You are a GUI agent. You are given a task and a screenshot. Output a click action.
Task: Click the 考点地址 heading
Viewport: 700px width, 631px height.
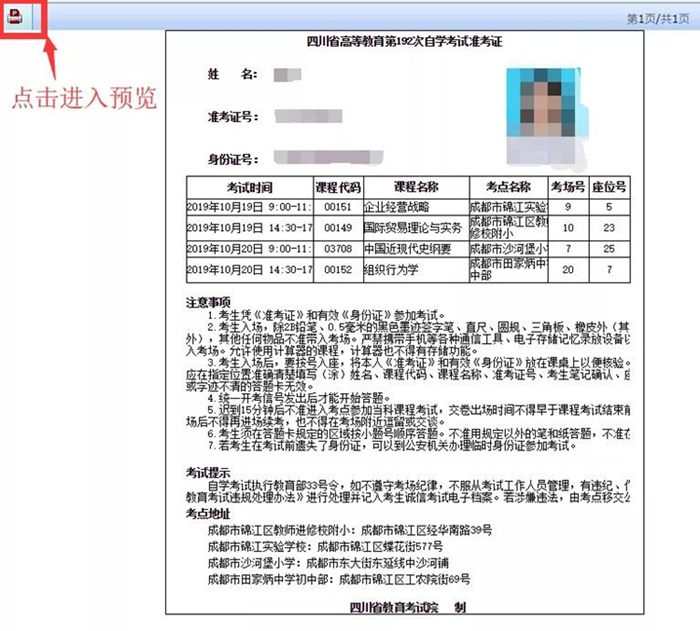(208, 514)
